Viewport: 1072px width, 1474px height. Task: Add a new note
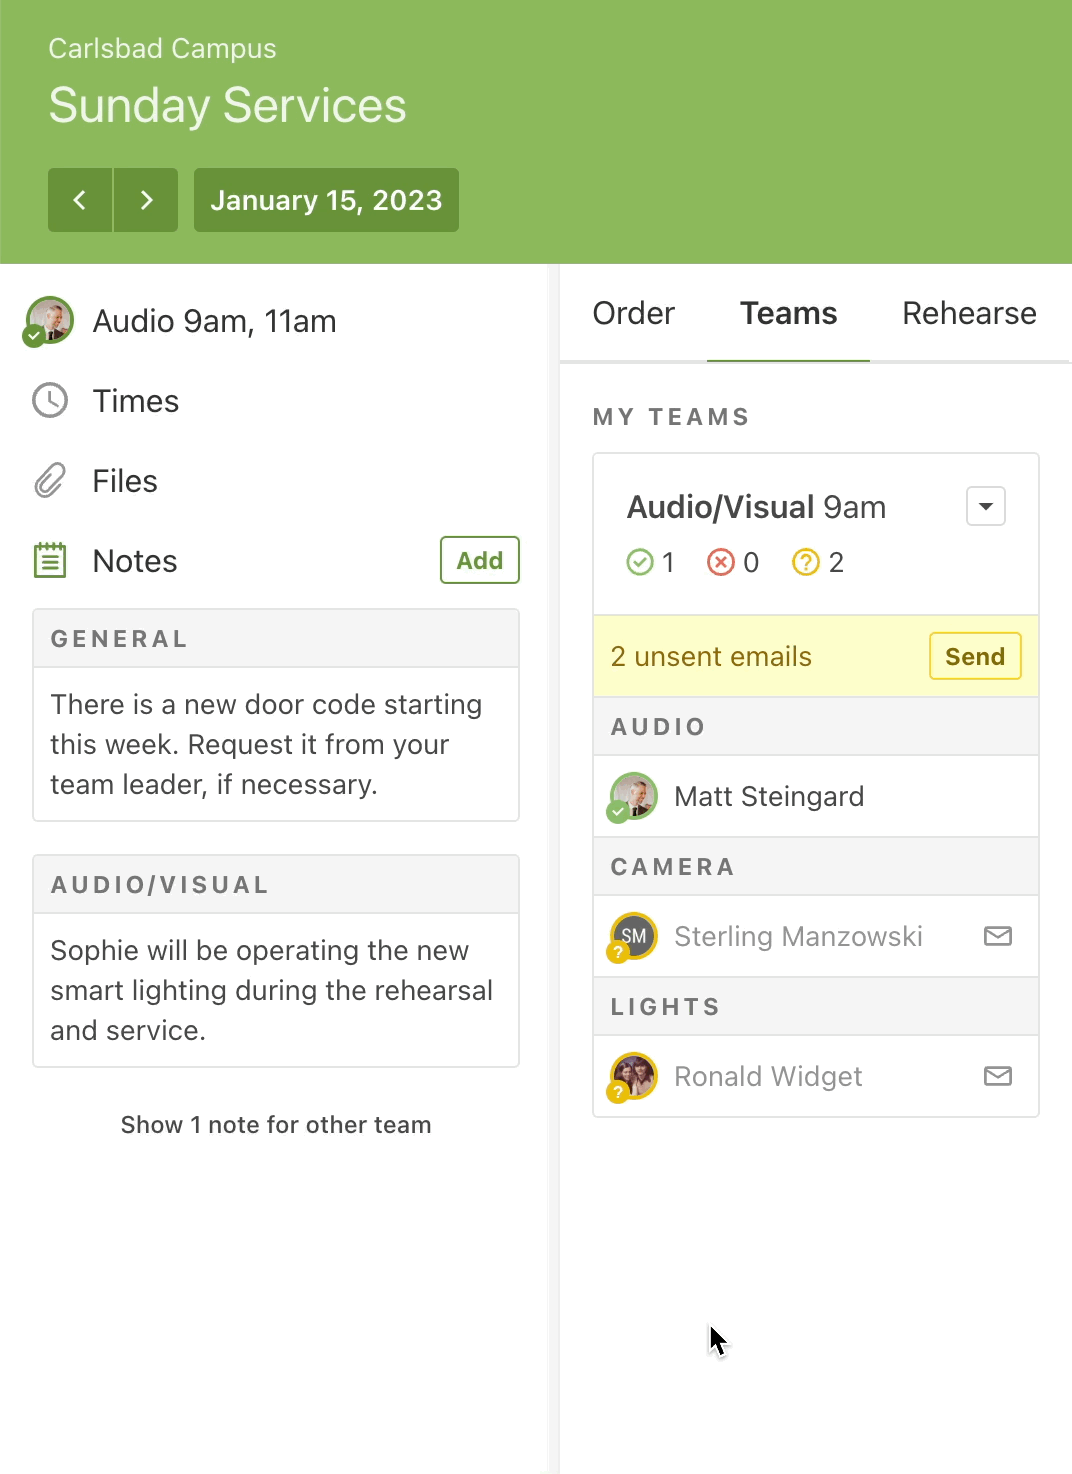click(480, 560)
